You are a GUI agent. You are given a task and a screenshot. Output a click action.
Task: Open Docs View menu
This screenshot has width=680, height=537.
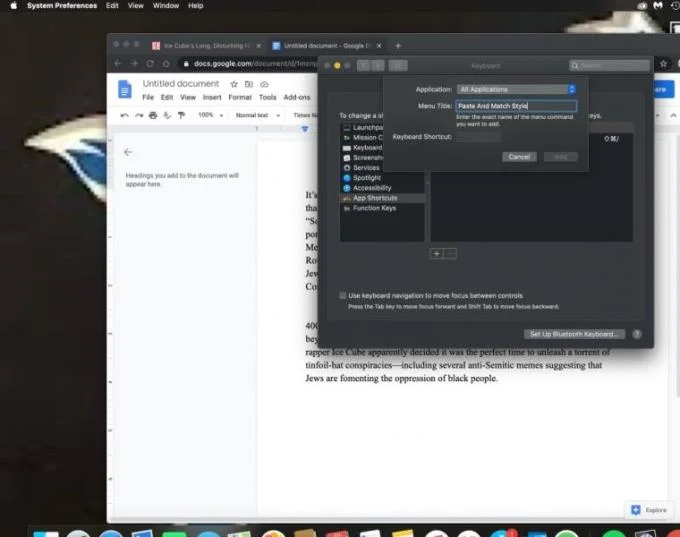tap(188, 97)
